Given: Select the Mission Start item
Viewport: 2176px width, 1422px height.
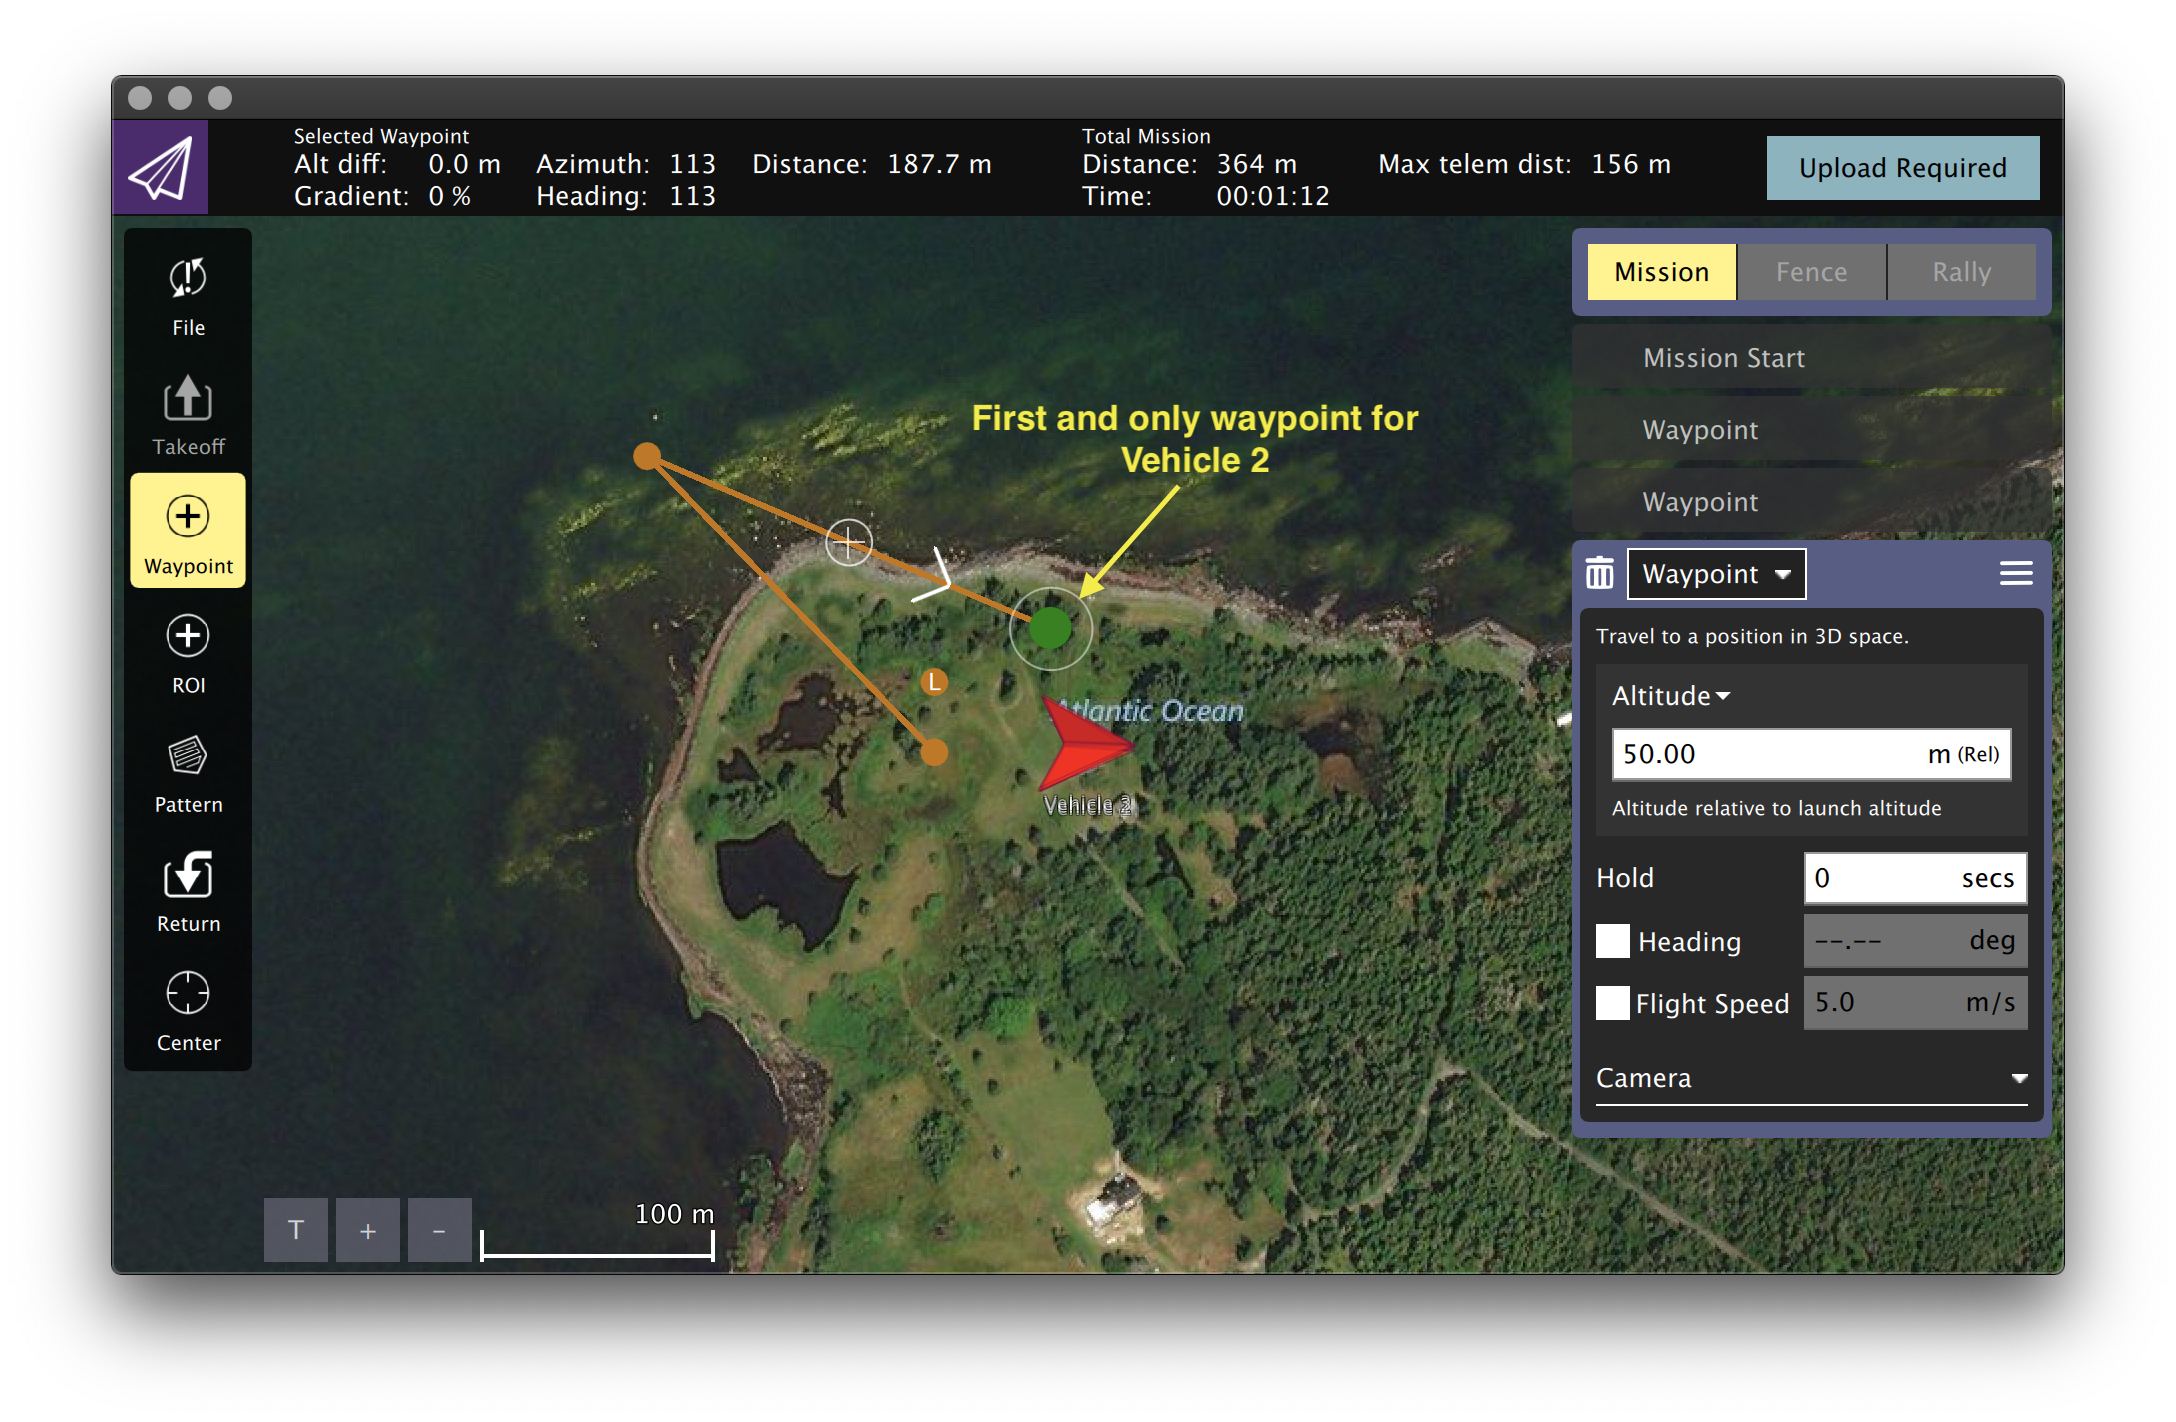Looking at the screenshot, I should tap(1811, 358).
